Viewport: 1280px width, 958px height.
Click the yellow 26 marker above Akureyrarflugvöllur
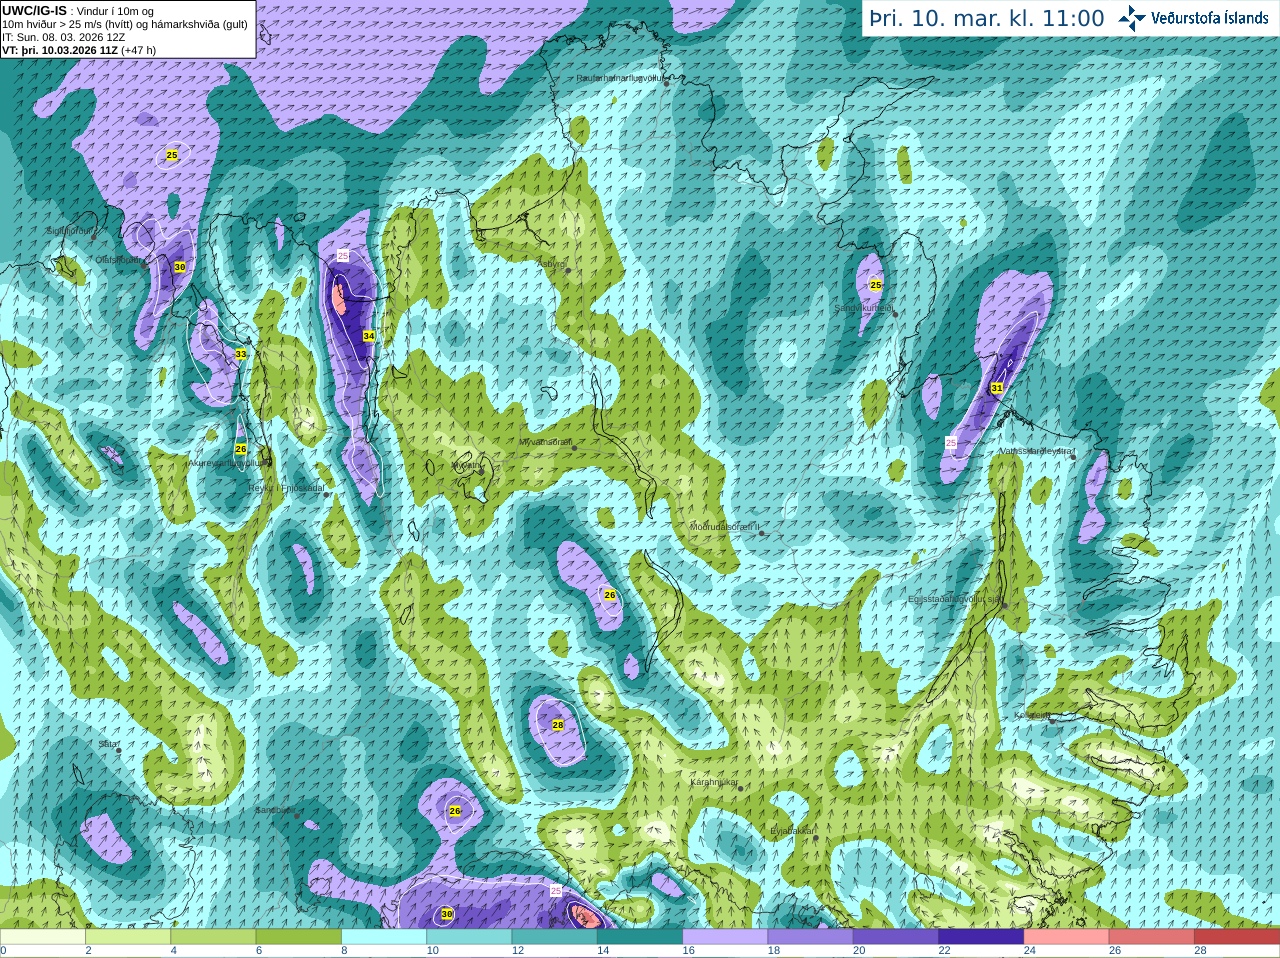pos(241,449)
